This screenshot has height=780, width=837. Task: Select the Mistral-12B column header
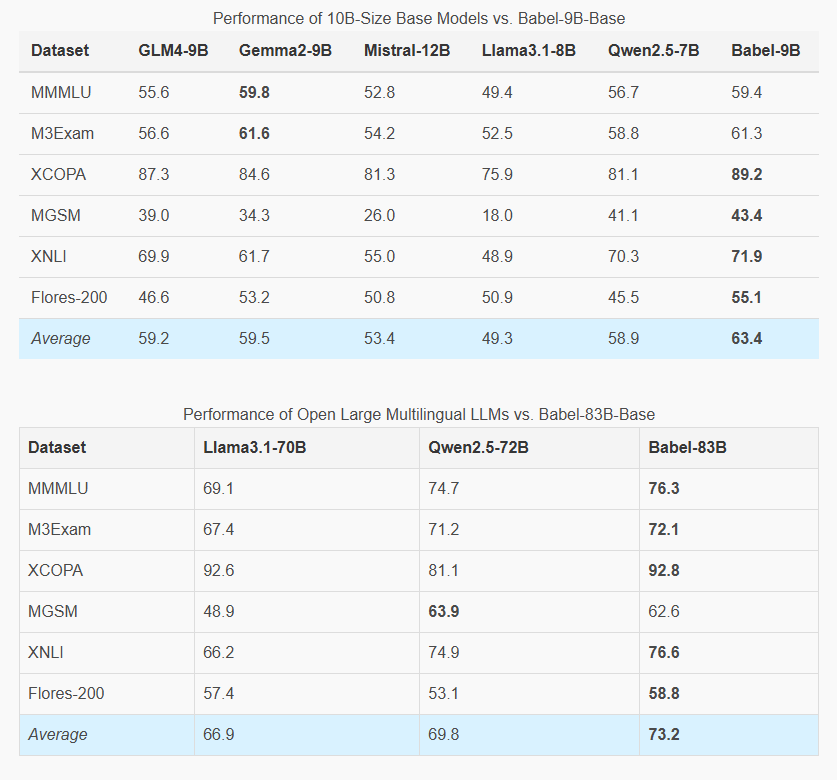coord(407,51)
